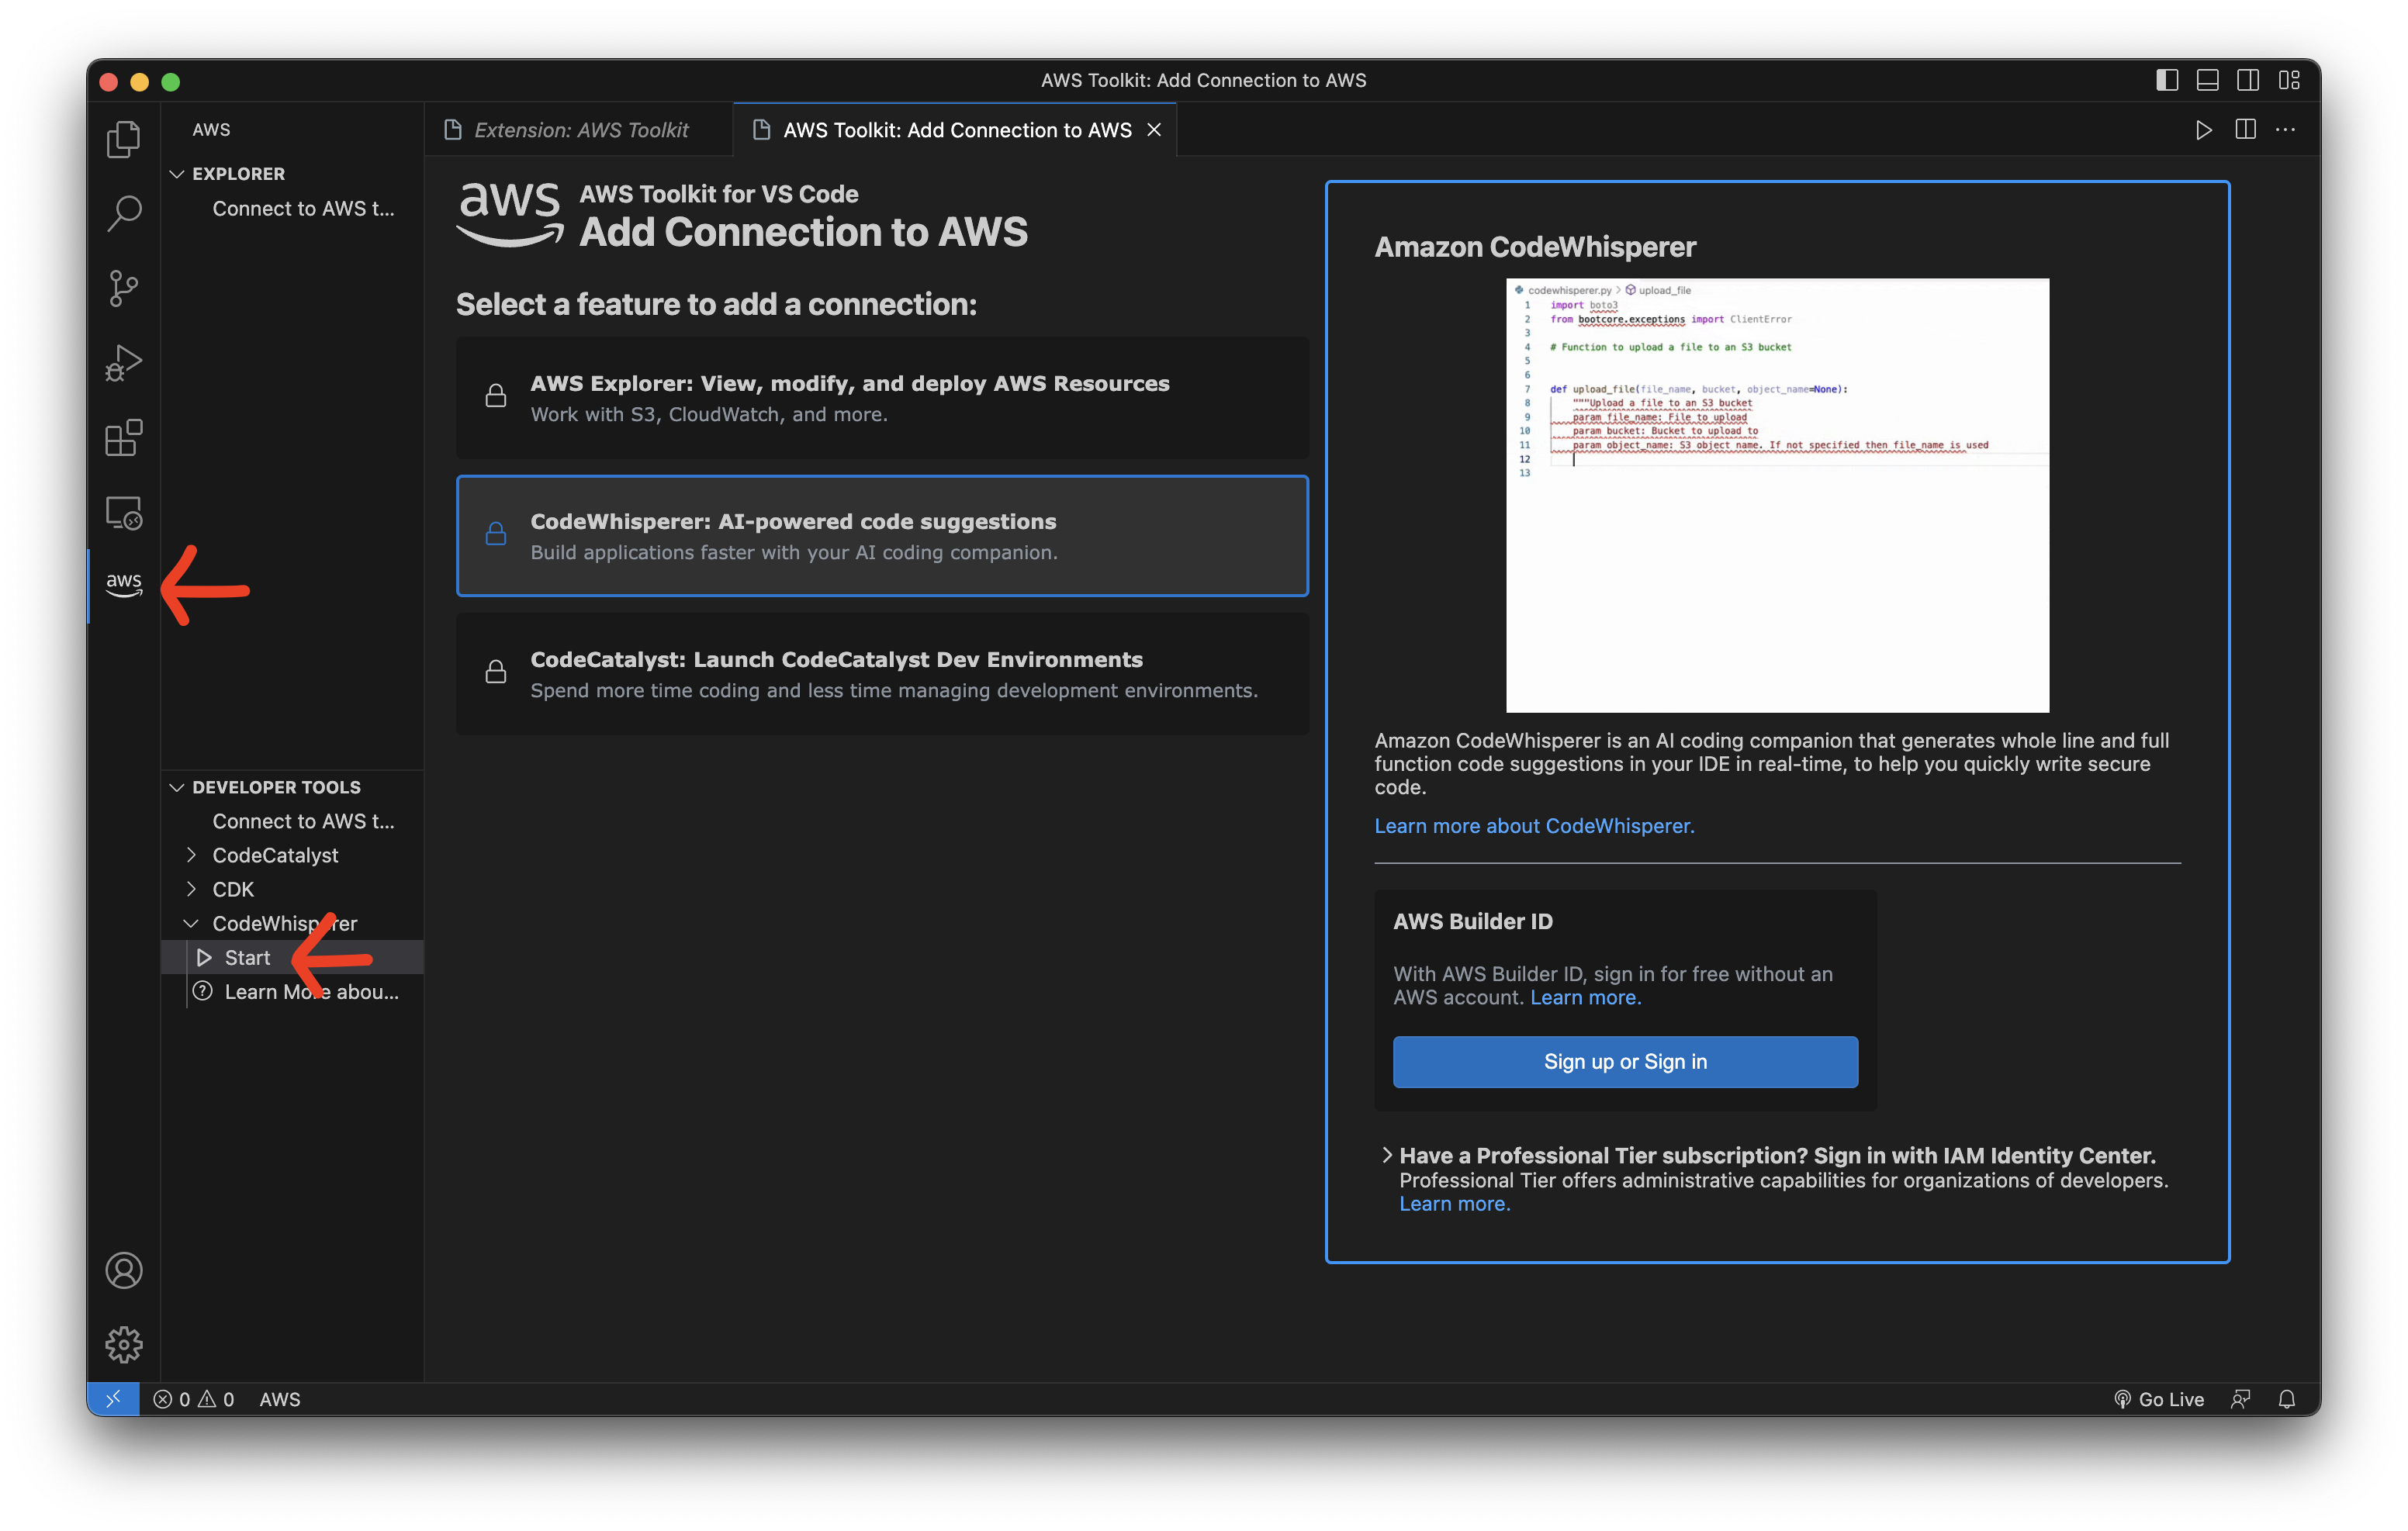This screenshot has width=2408, height=1531.
Task: Toggle the primary sidebar layout icon
Action: pyautogui.click(x=2166, y=80)
